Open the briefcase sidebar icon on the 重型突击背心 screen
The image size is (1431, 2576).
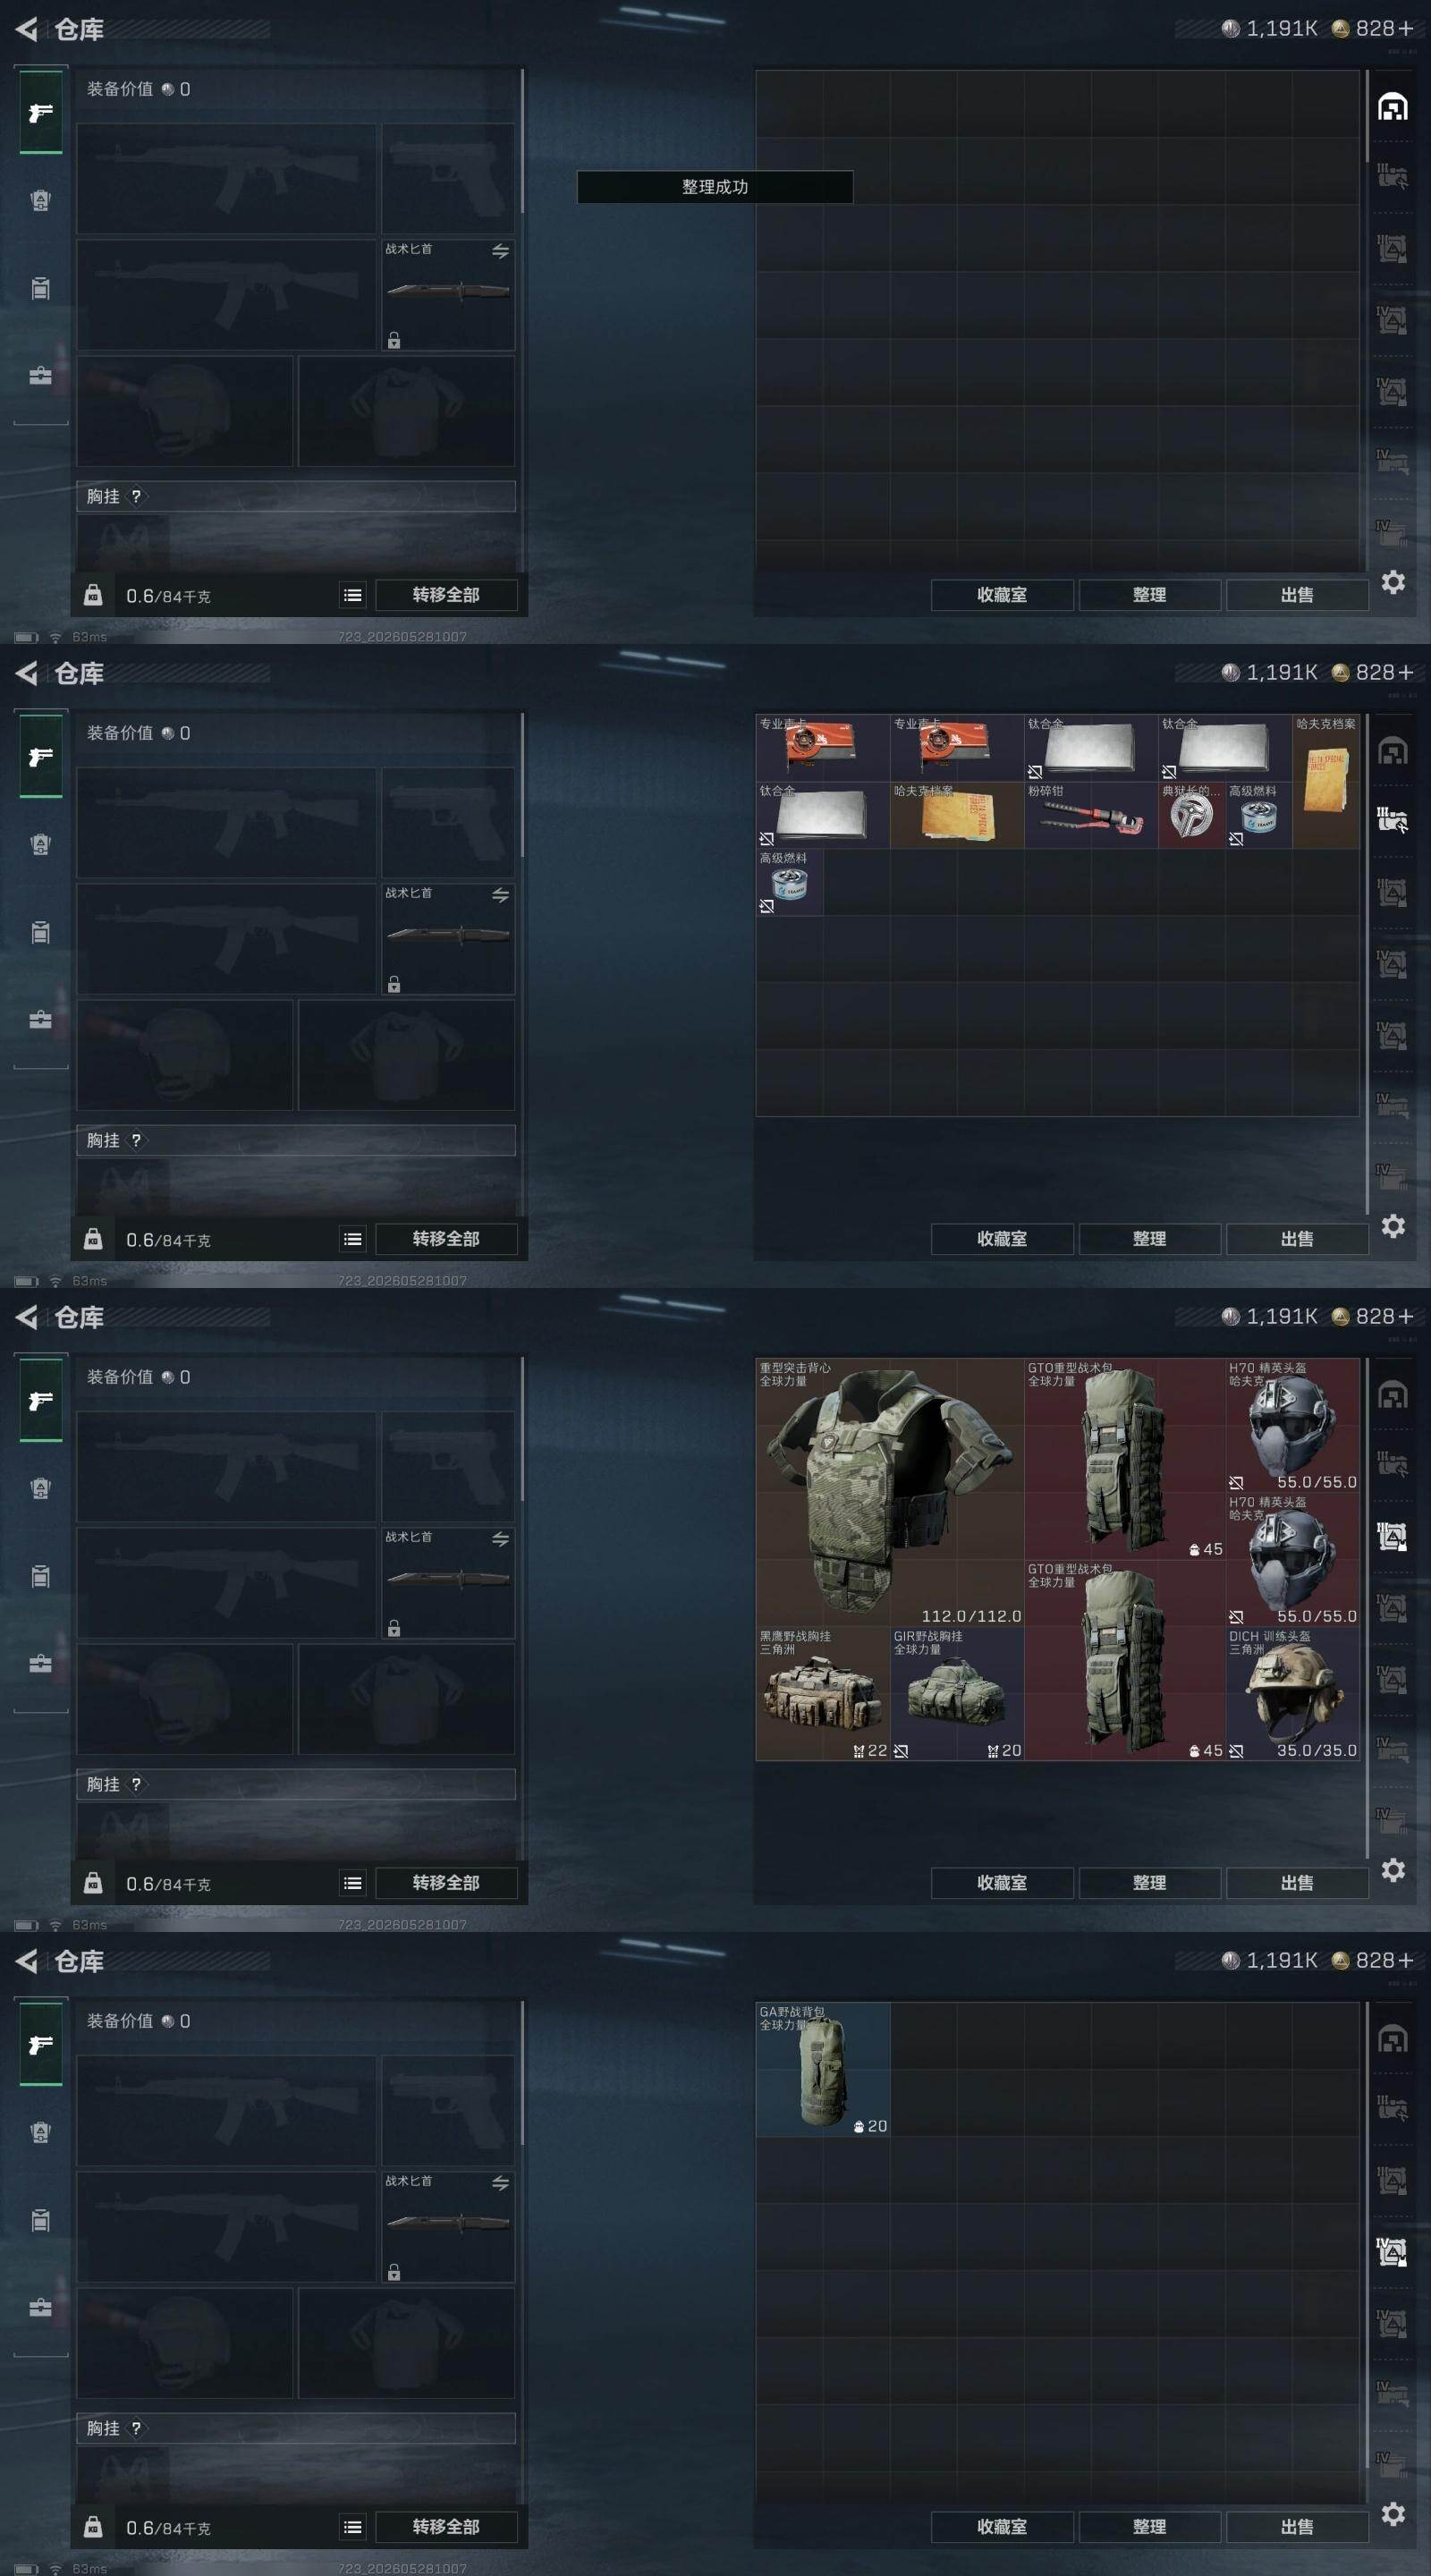tap(40, 1664)
